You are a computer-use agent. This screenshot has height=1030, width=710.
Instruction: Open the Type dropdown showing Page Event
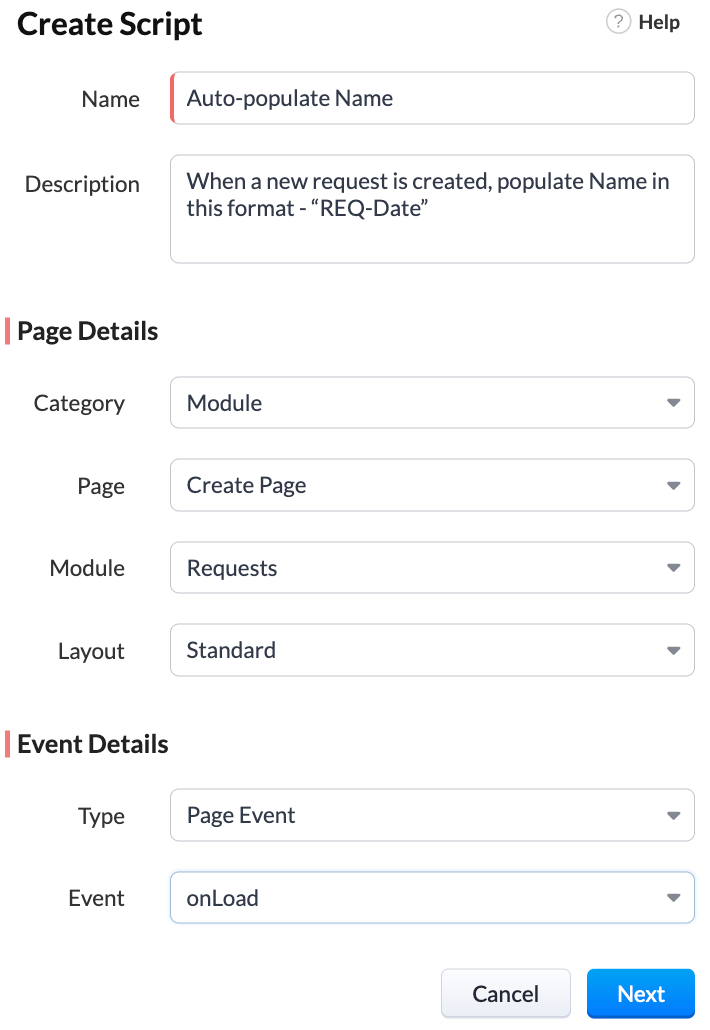(x=432, y=815)
